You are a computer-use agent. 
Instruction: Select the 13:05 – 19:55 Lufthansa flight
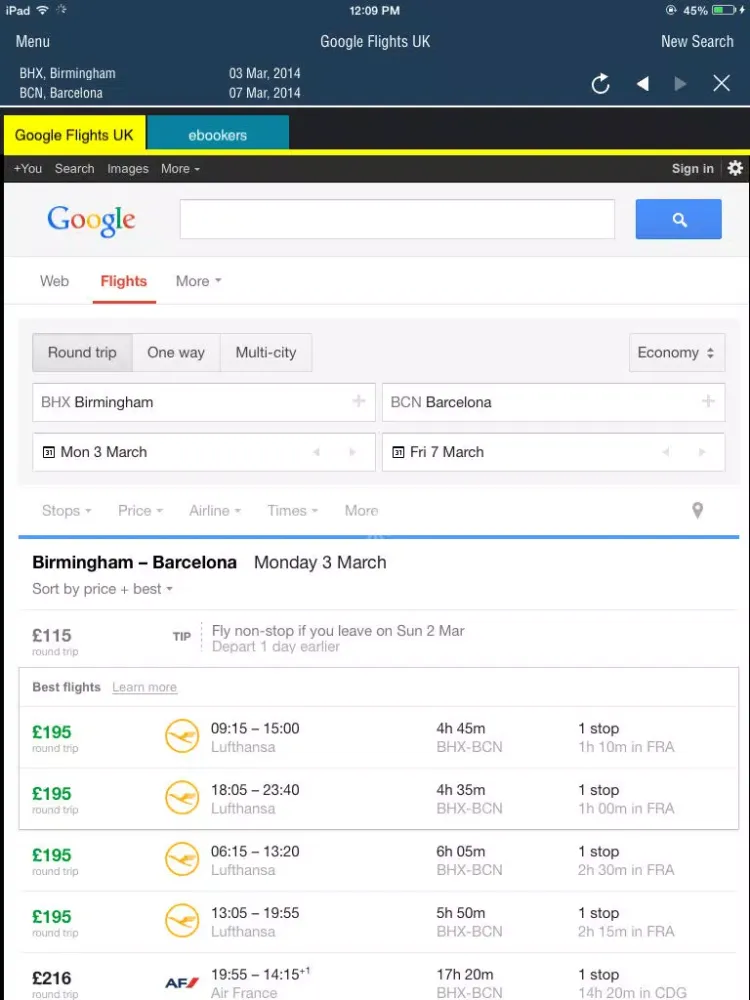(x=379, y=922)
